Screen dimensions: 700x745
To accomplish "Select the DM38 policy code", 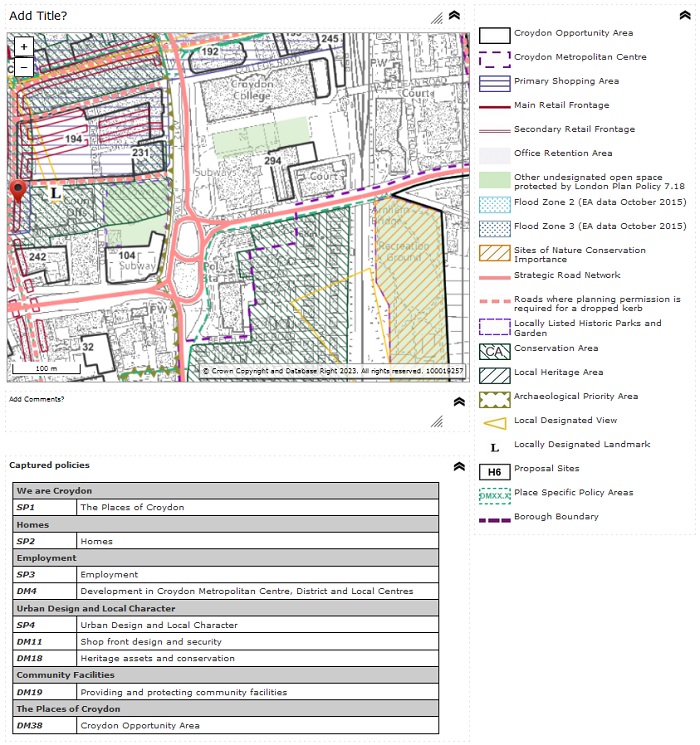I will (29, 726).
